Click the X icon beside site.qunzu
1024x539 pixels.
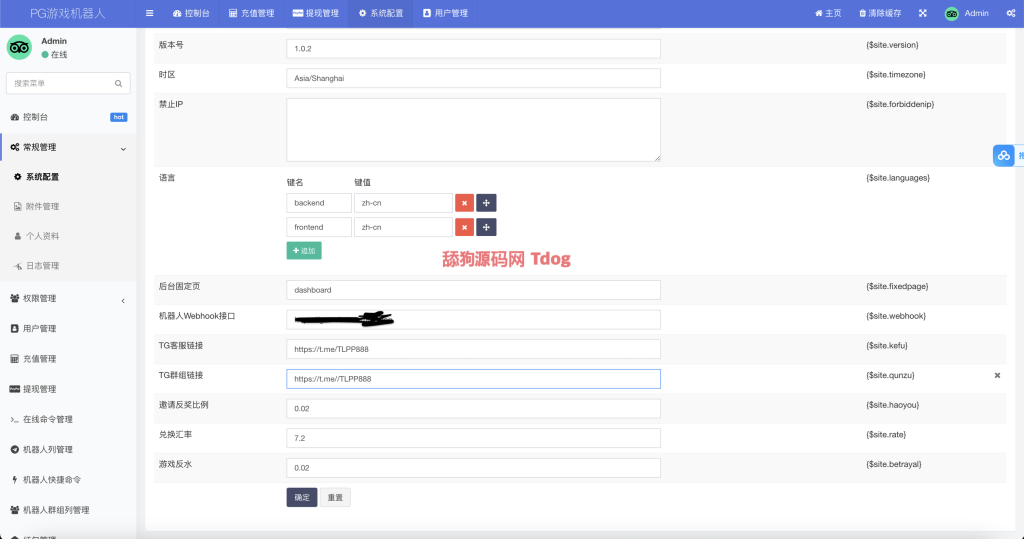(997, 375)
